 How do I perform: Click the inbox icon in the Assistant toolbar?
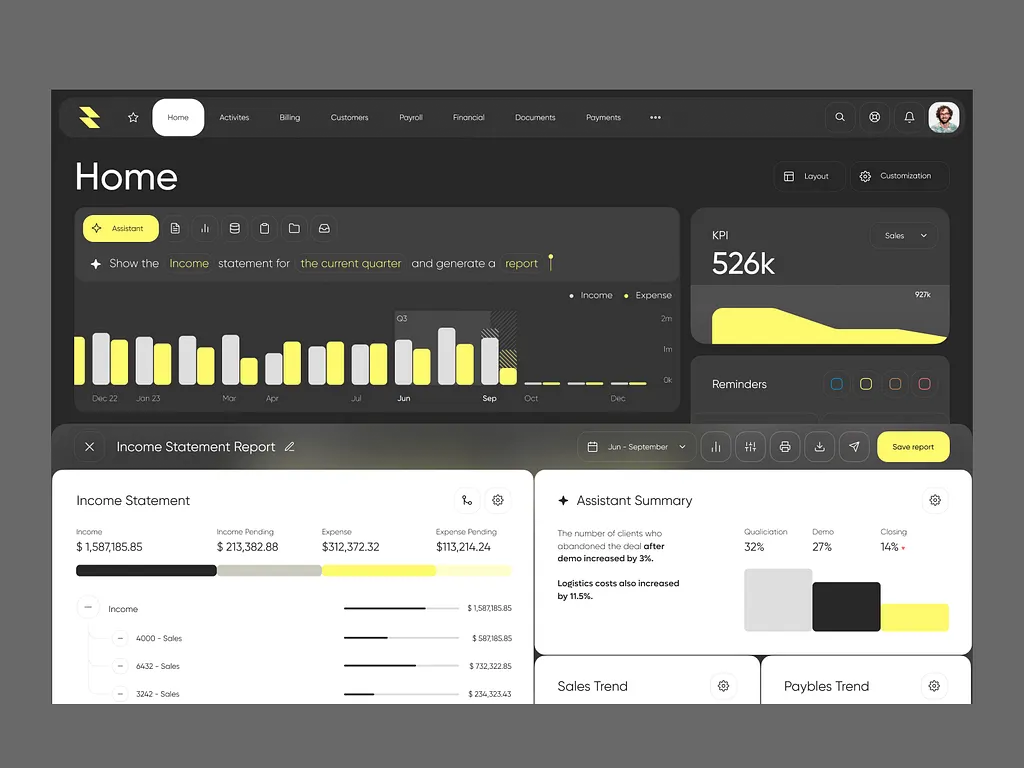coord(324,228)
